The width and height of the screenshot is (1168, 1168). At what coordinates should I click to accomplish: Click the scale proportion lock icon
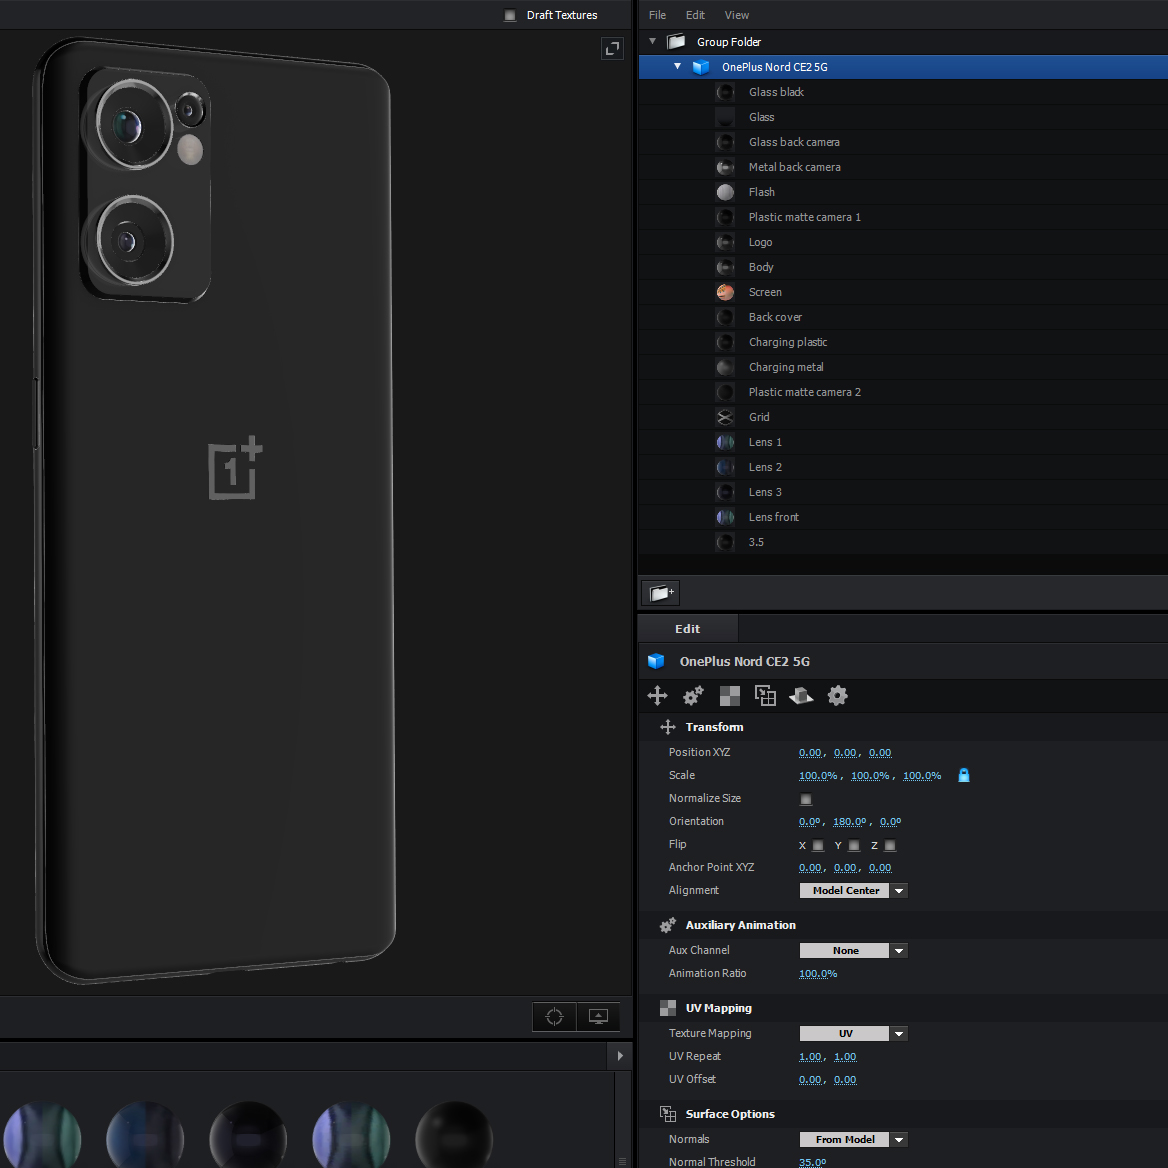tap(963, 775)
